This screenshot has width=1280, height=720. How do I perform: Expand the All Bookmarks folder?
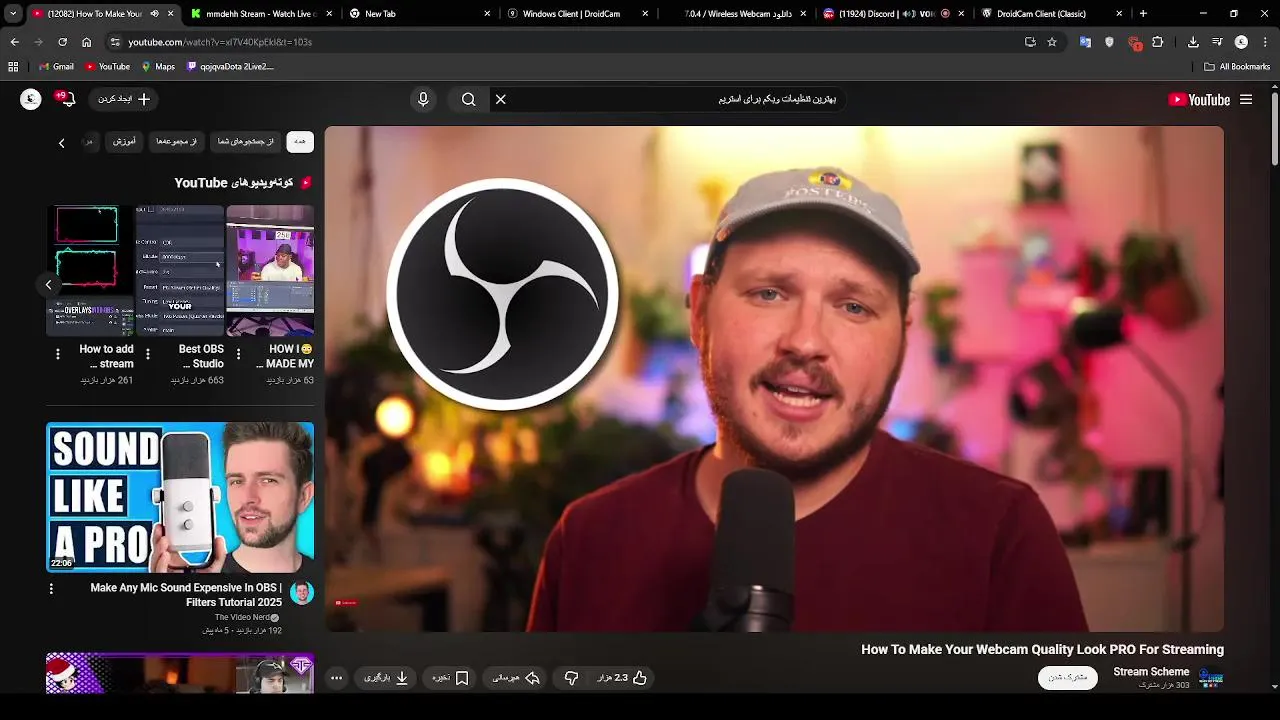click(x=1237, y=67)
